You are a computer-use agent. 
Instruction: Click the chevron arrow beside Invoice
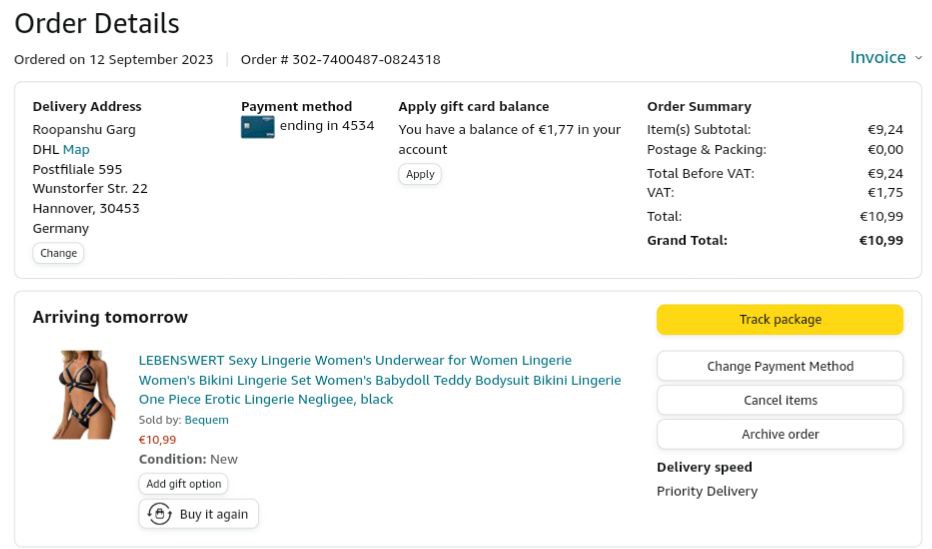coord(918,58)
